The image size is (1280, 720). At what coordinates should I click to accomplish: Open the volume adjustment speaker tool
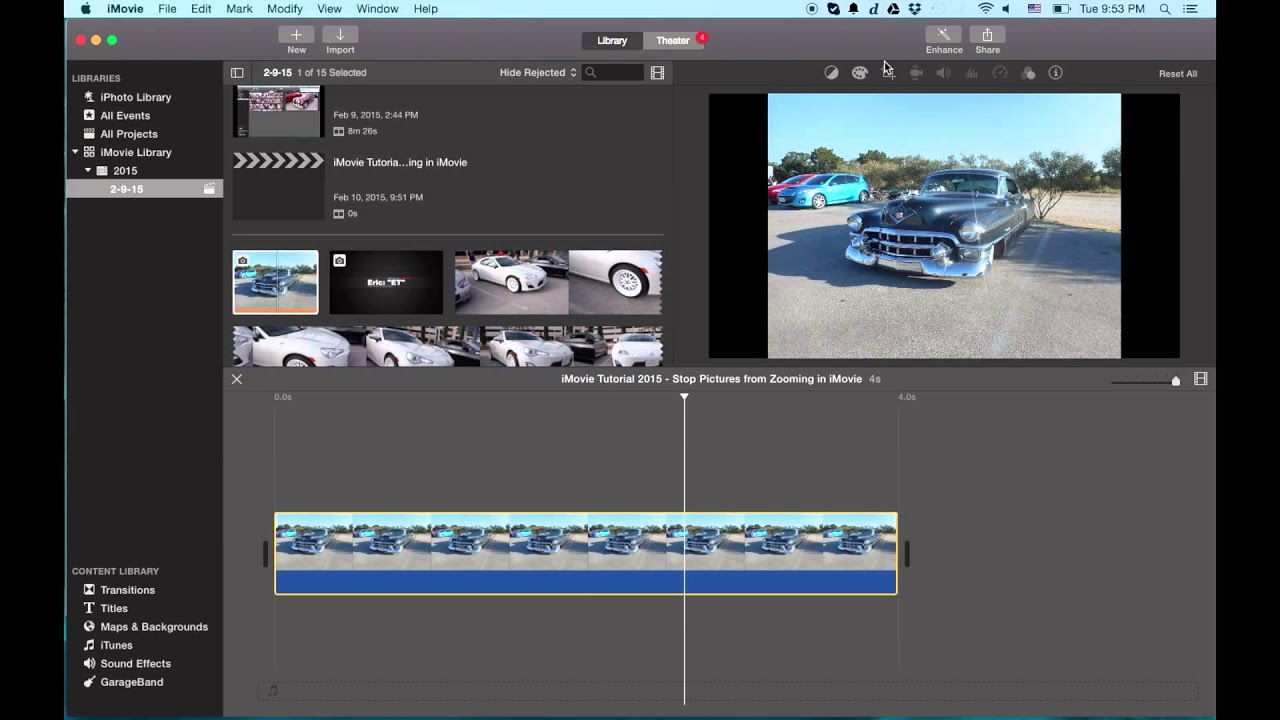pyautogui.click(x=943, y=73)
